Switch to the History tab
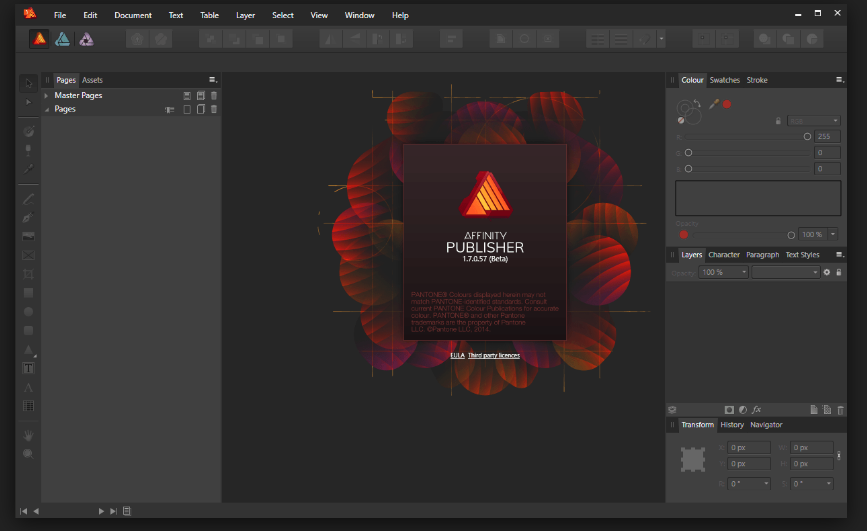 tap(732, 425)
